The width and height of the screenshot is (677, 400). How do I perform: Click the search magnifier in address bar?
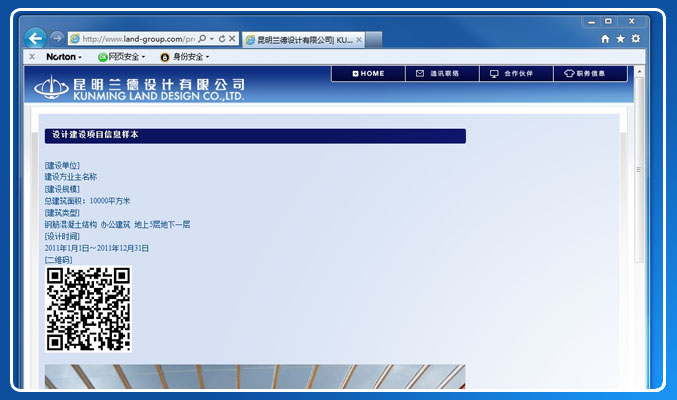(x=202, y=39)
